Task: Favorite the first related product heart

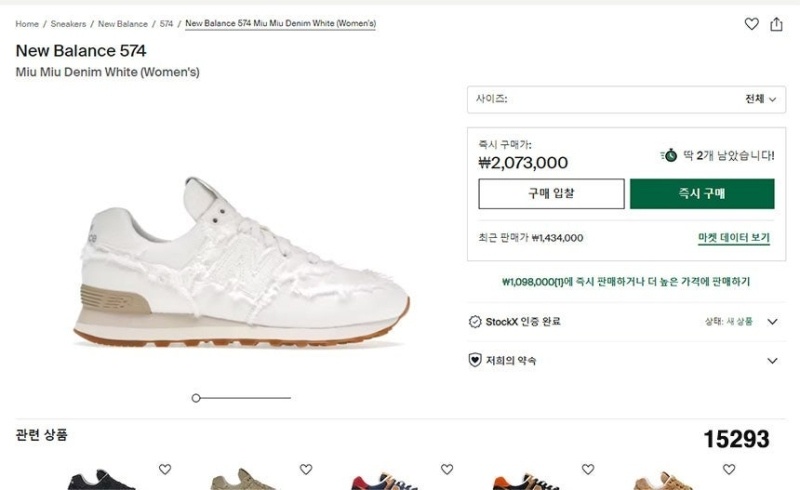Action: (165, 469)
